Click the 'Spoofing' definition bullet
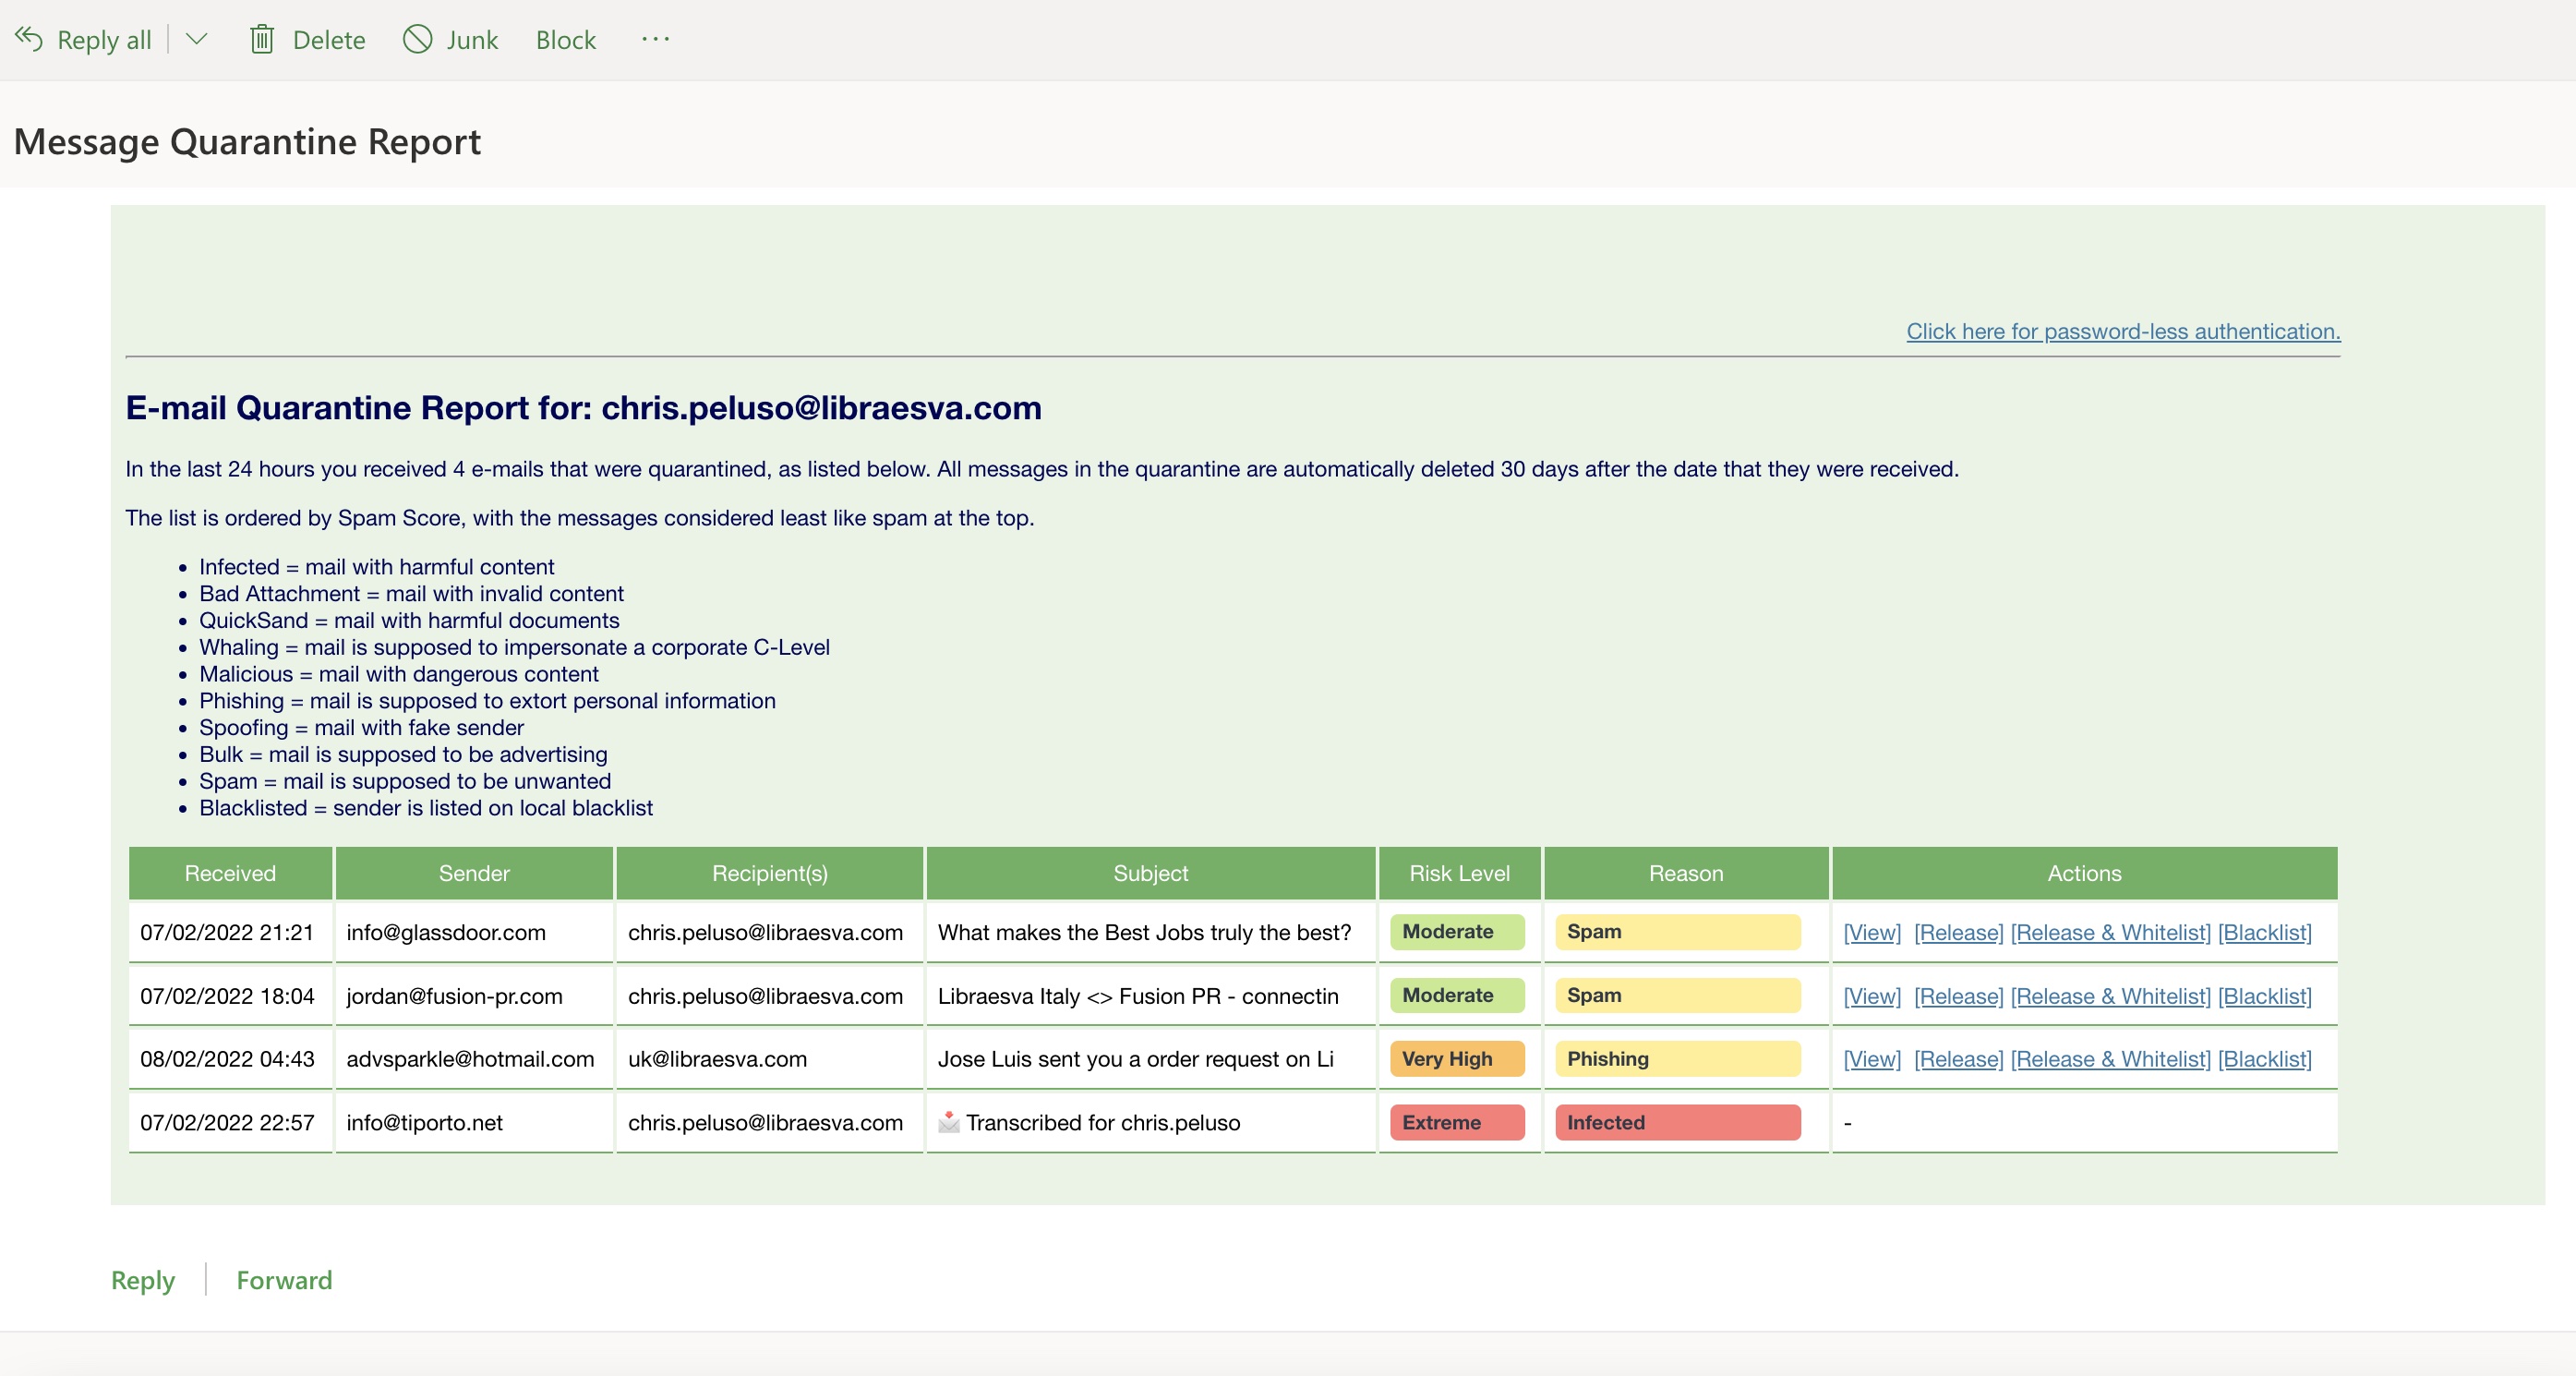This screenshot has width=2576, height=1376. point(361,728)
